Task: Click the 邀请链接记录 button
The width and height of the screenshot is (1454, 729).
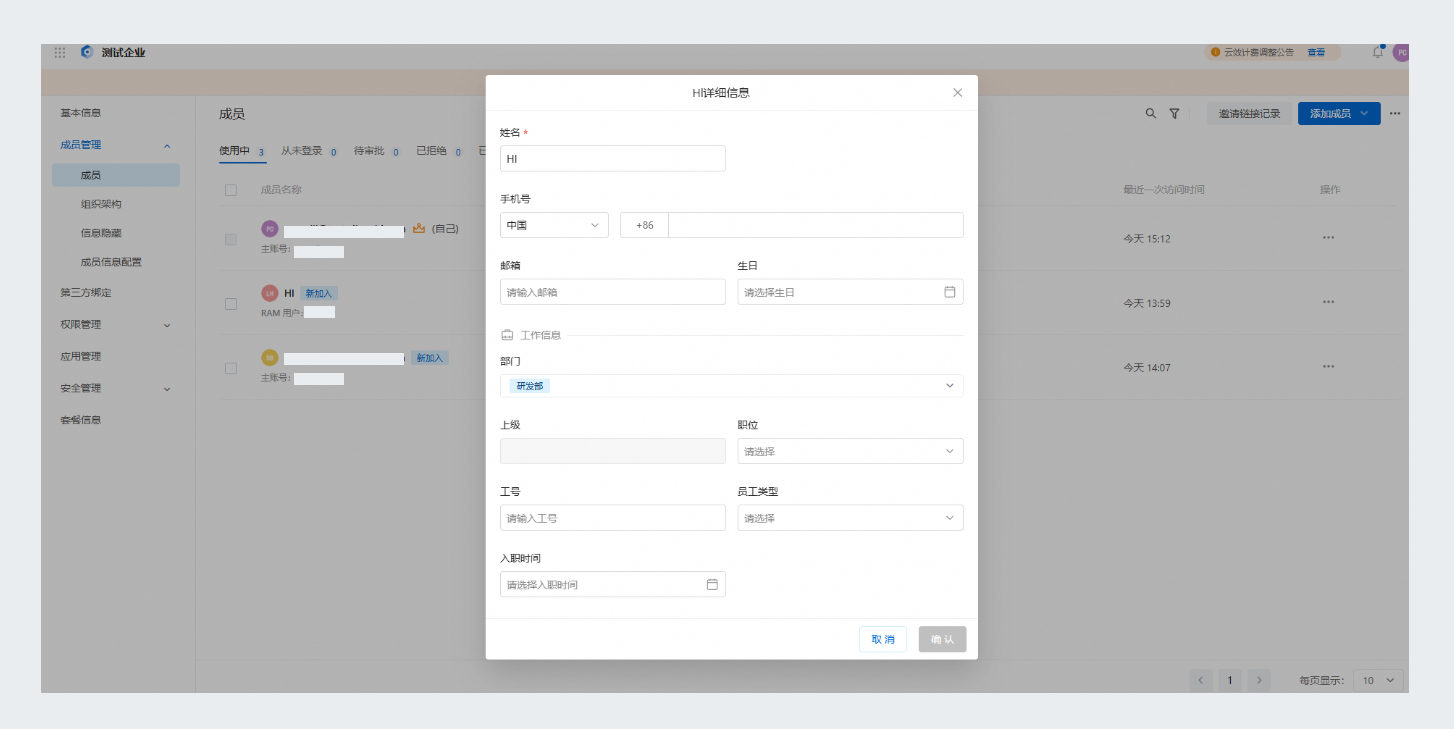Action: (x=1249, y=113)
